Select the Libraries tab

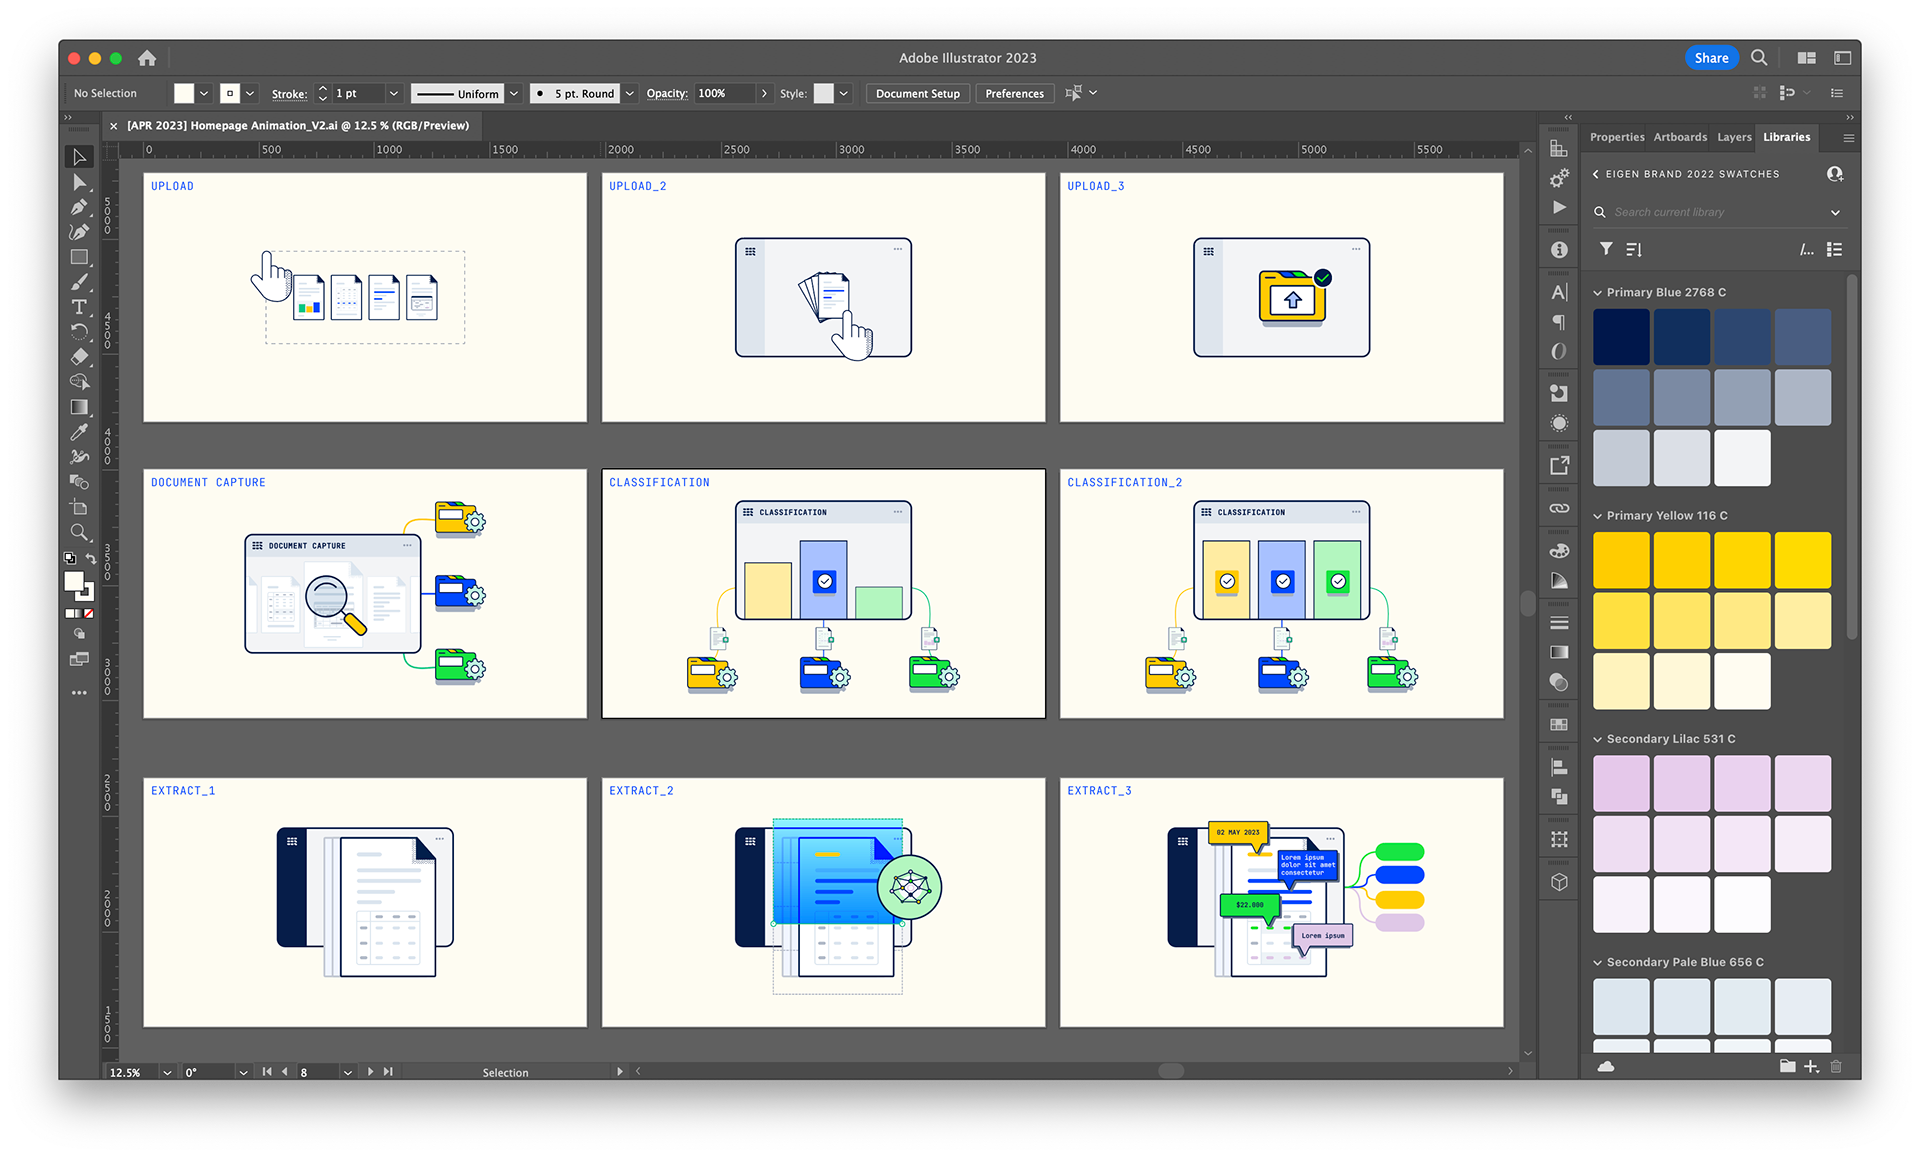[1786, 137]
